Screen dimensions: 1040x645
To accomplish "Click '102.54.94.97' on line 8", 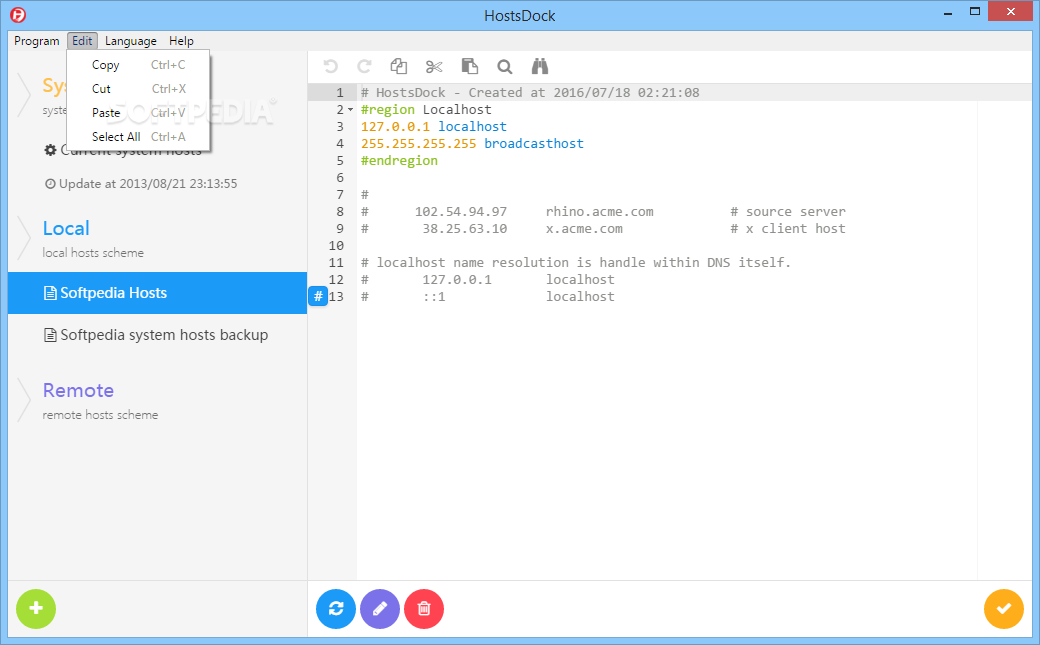I will (461, 212).
